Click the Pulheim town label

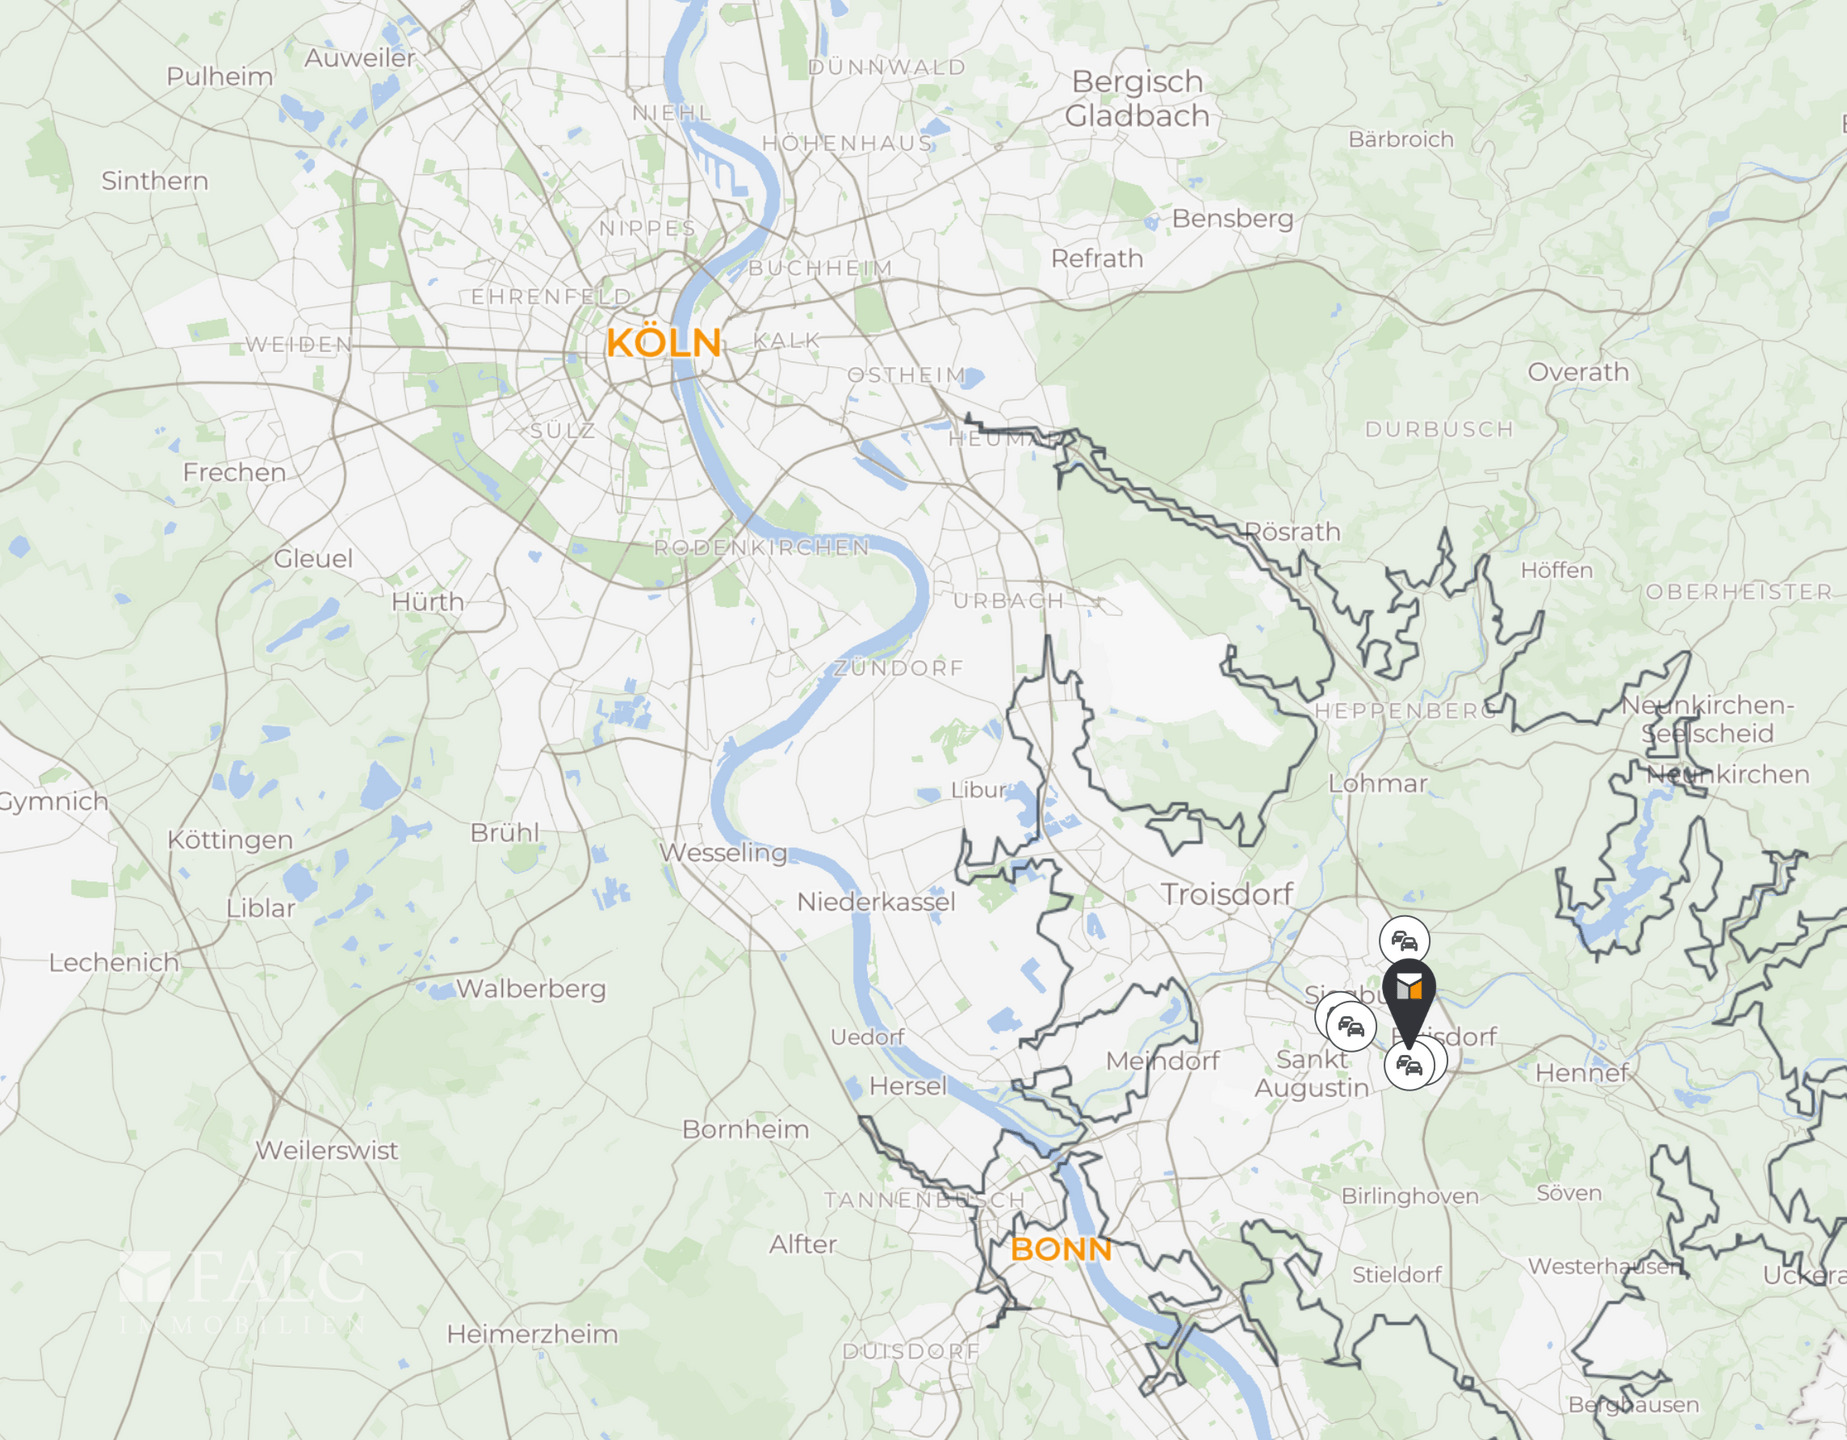pos(220,77)
